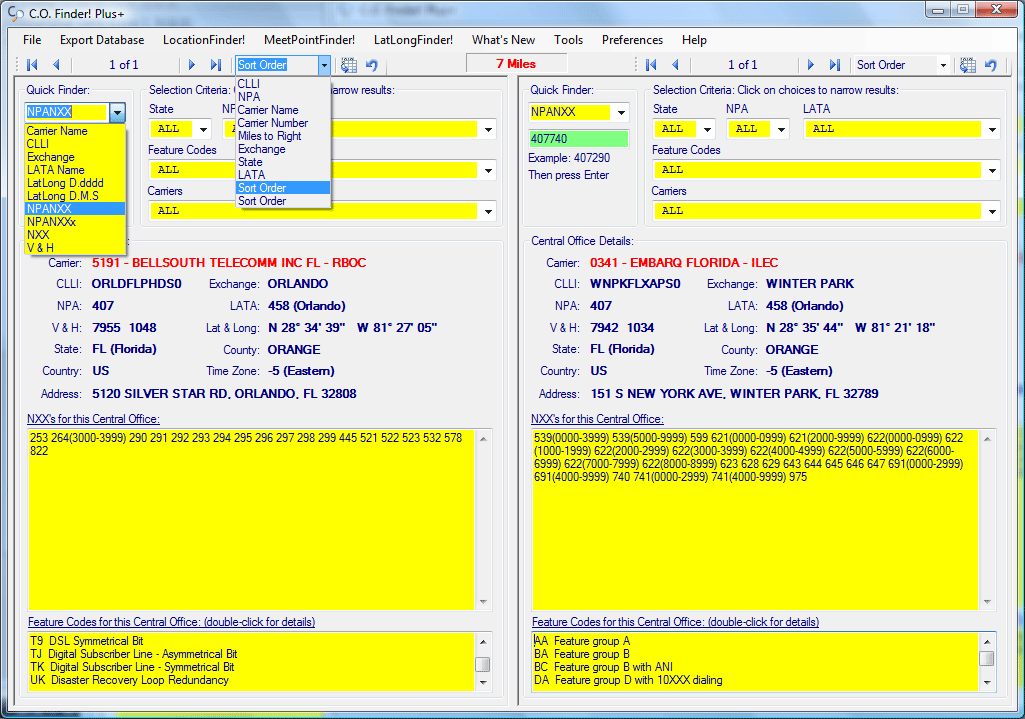Choose State in sort order list
Screen dimensions: 1025x719
tap(283, 161)
